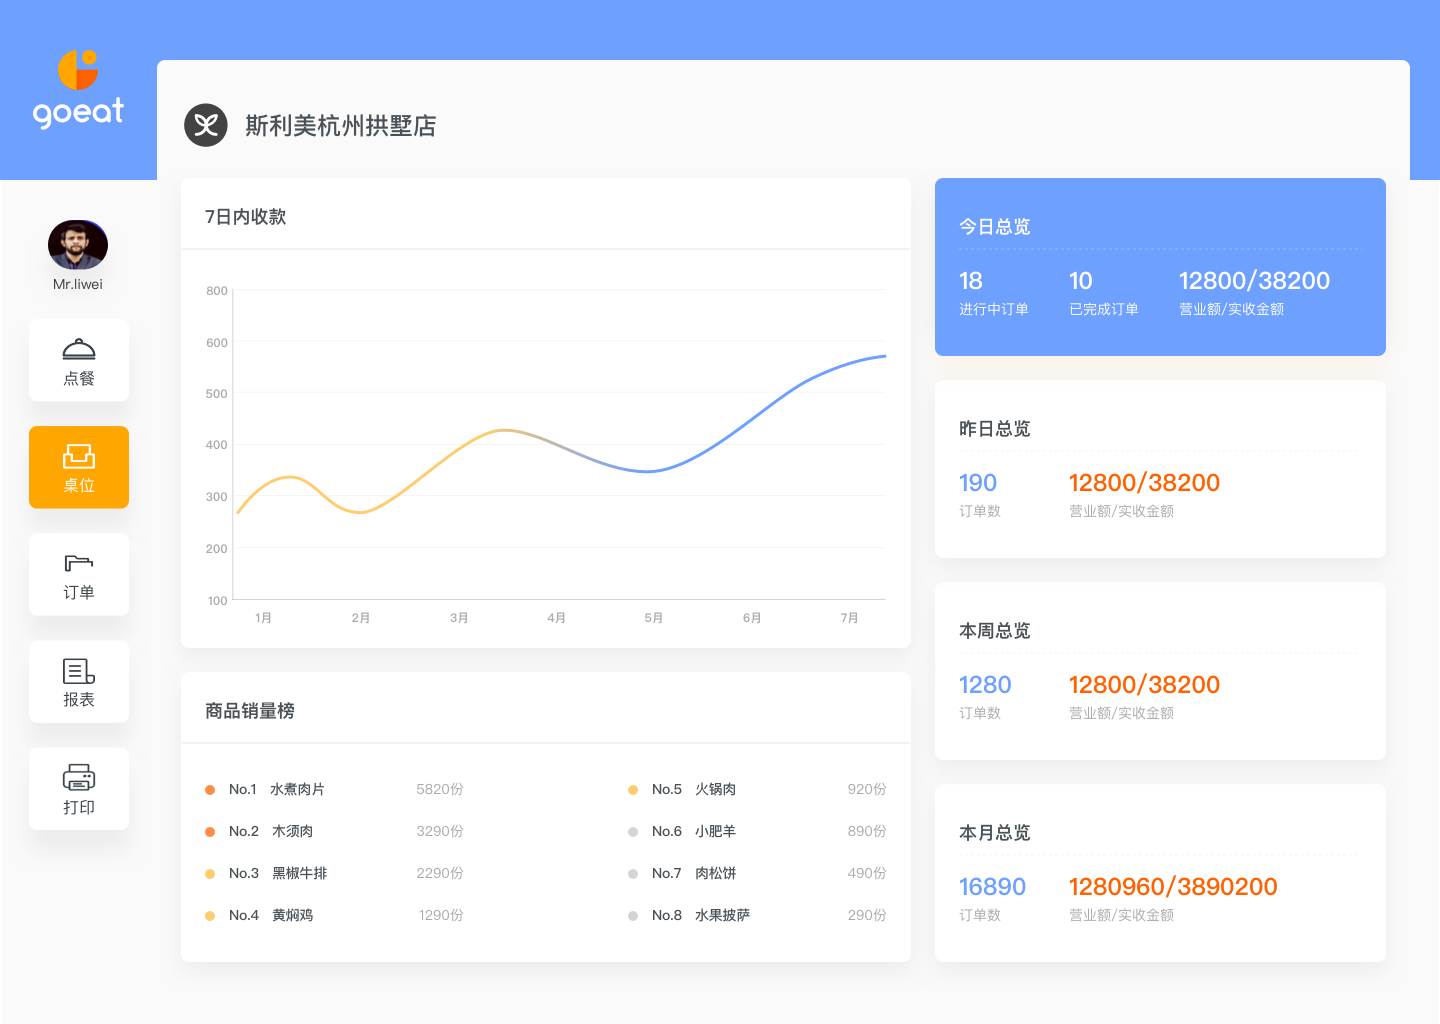Viewport: 1440px width, 1024px height.
Task: Open 今日总览 in-progress orders count 18
Action: tap(971, 281)
